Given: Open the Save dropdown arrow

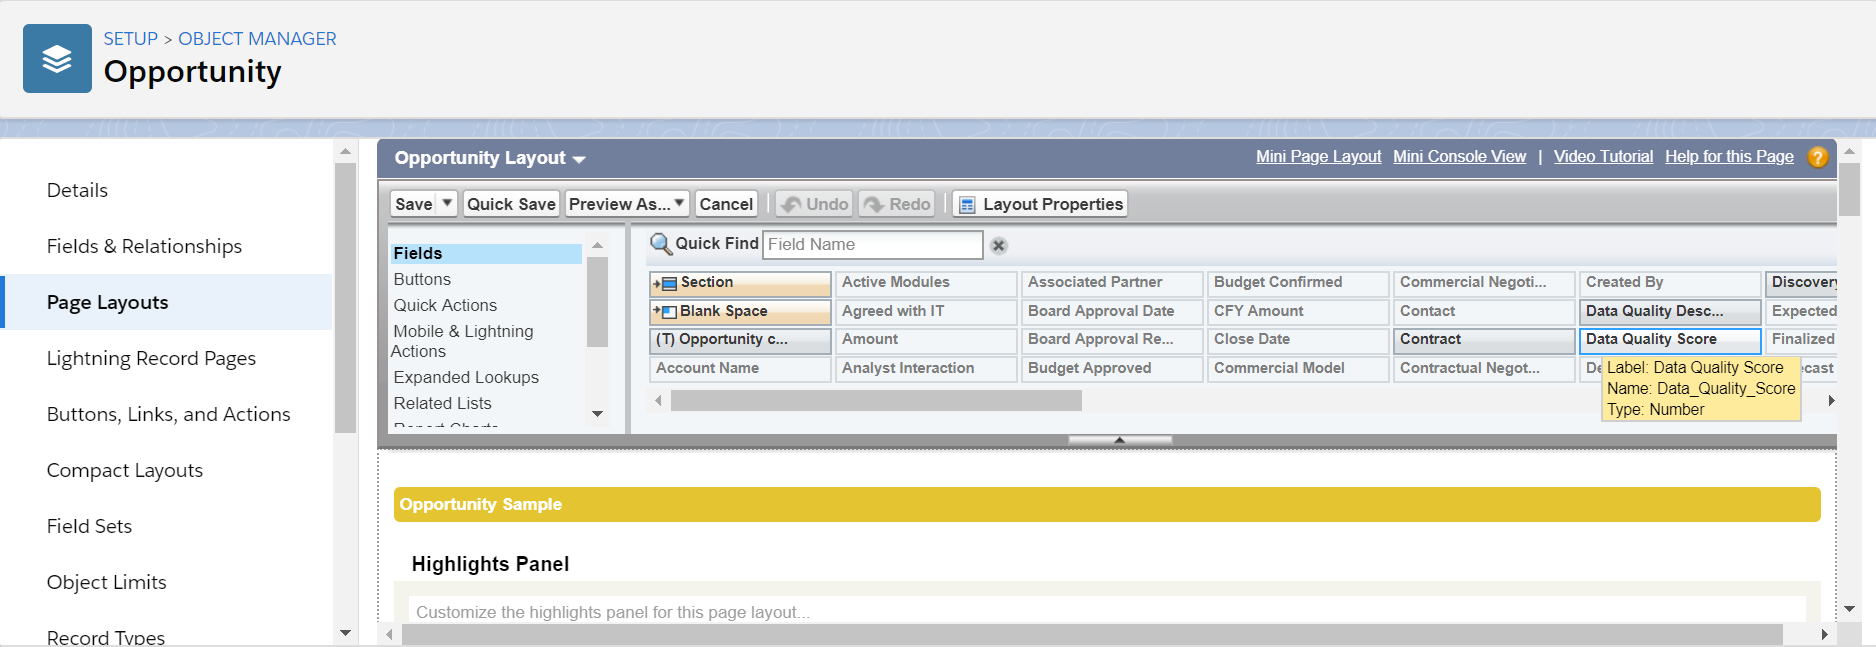Looking at the screenshot, I should click(x=447, y=203).
